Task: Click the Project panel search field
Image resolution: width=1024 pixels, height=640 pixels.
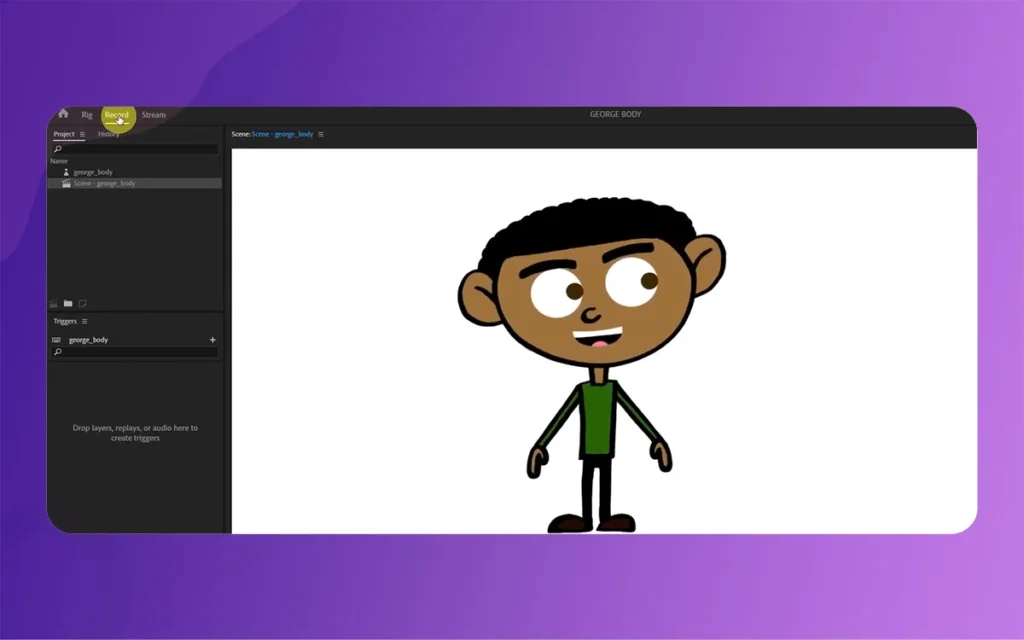Action: coord(136,149)
